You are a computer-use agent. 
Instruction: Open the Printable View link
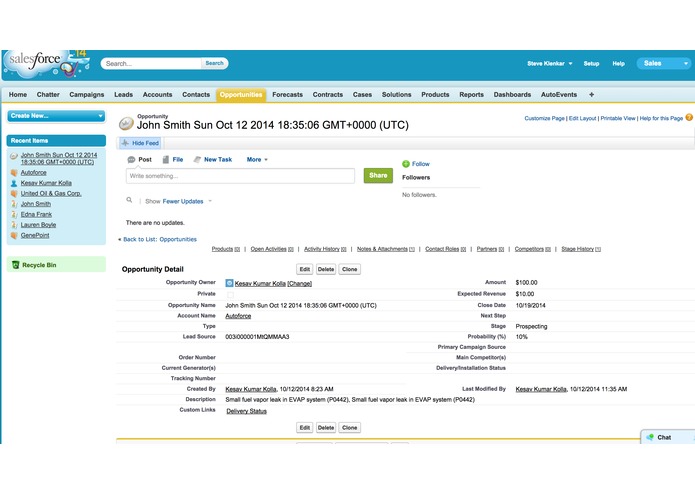click(618, 118)
